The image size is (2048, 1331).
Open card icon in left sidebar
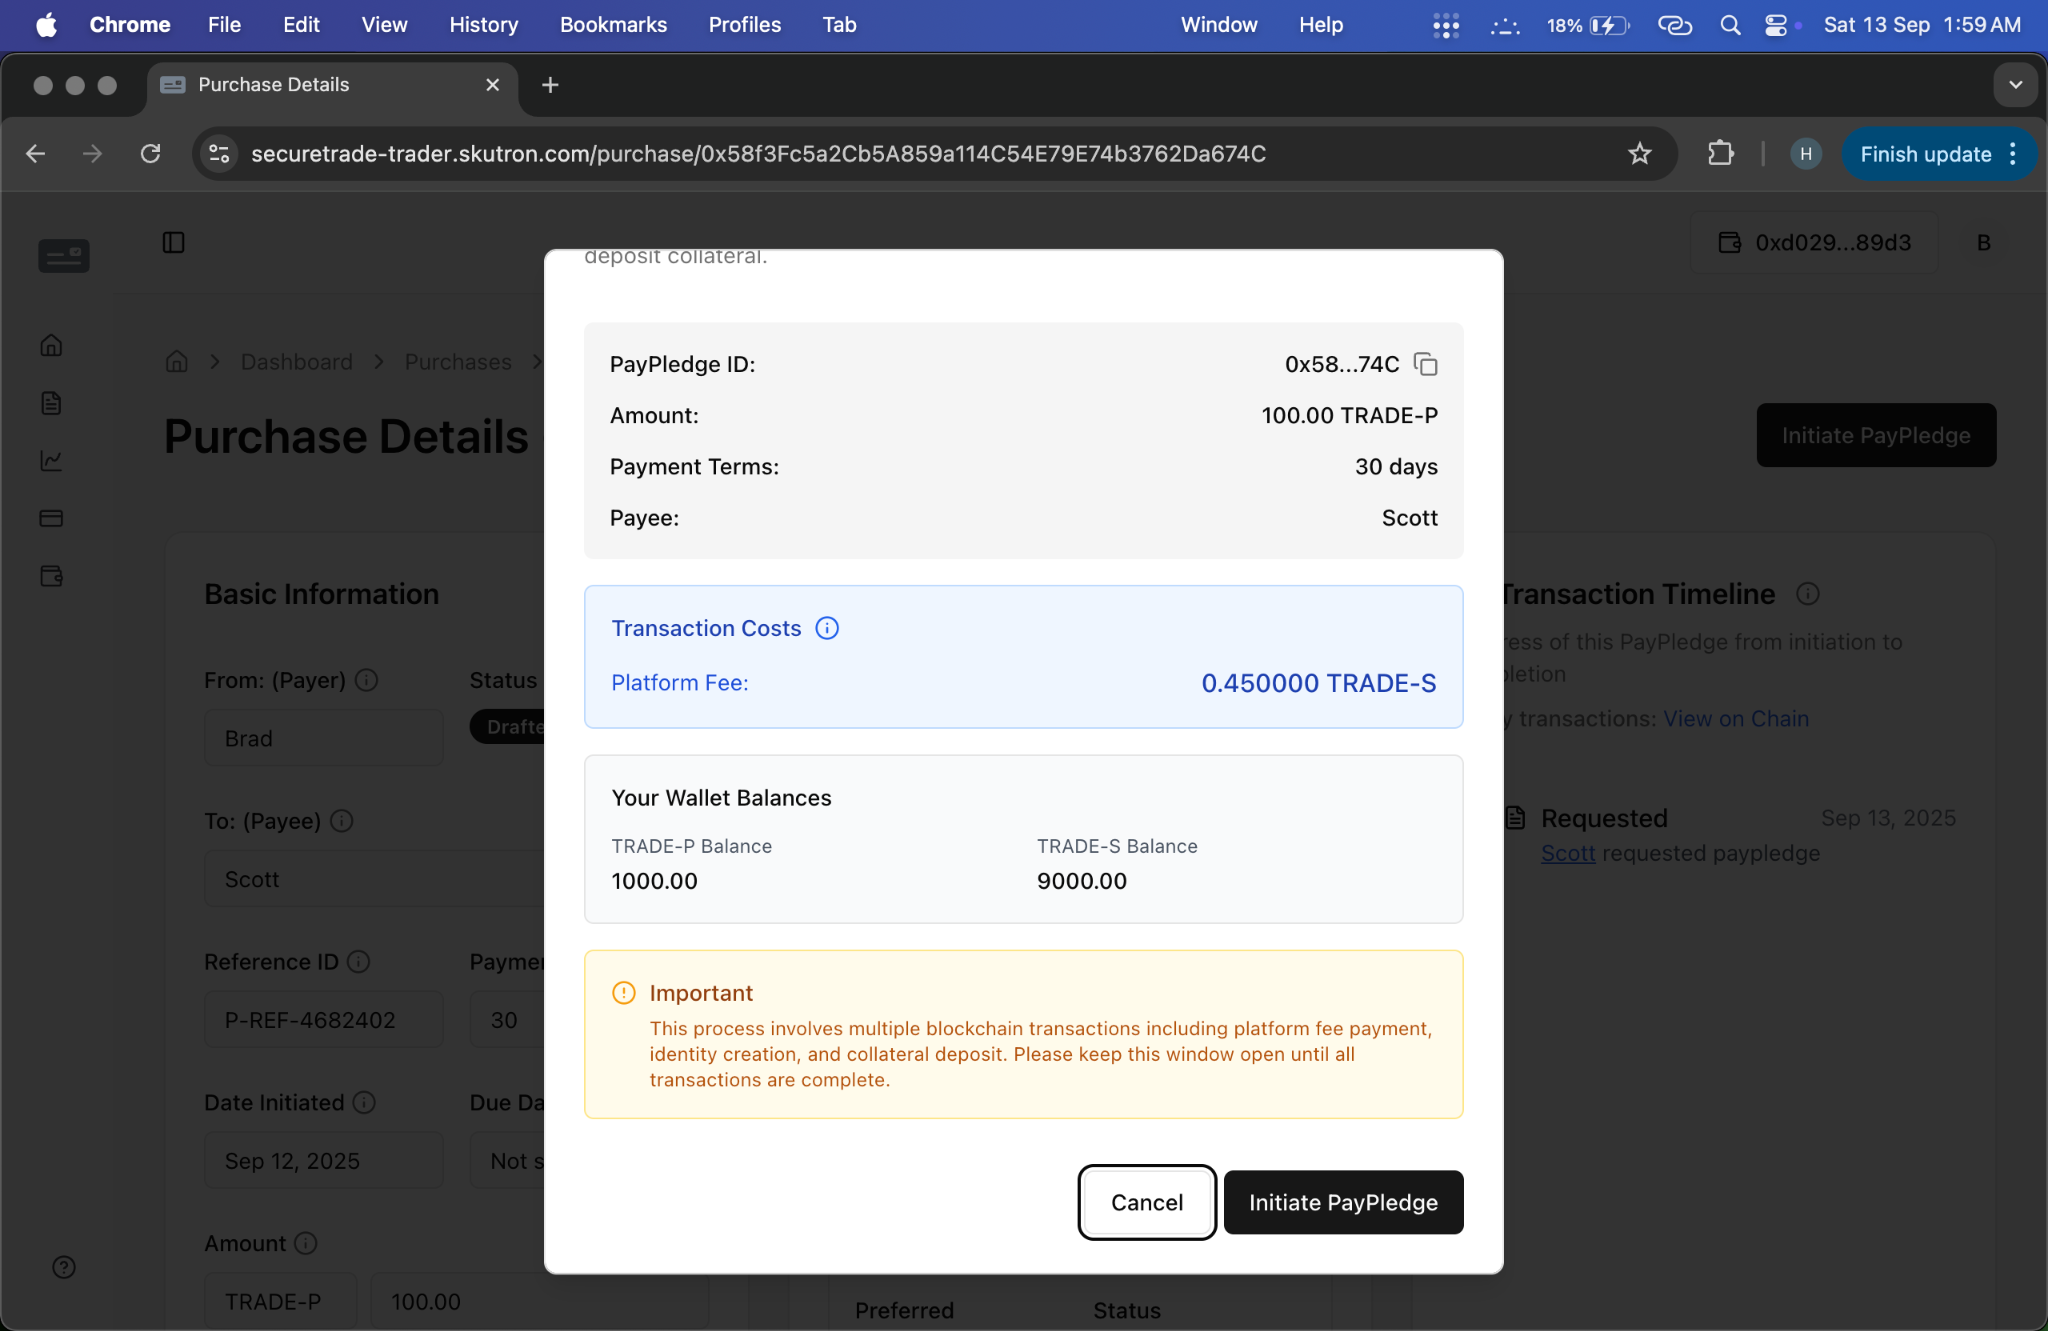pyautogui.click(x=52, y=518)
